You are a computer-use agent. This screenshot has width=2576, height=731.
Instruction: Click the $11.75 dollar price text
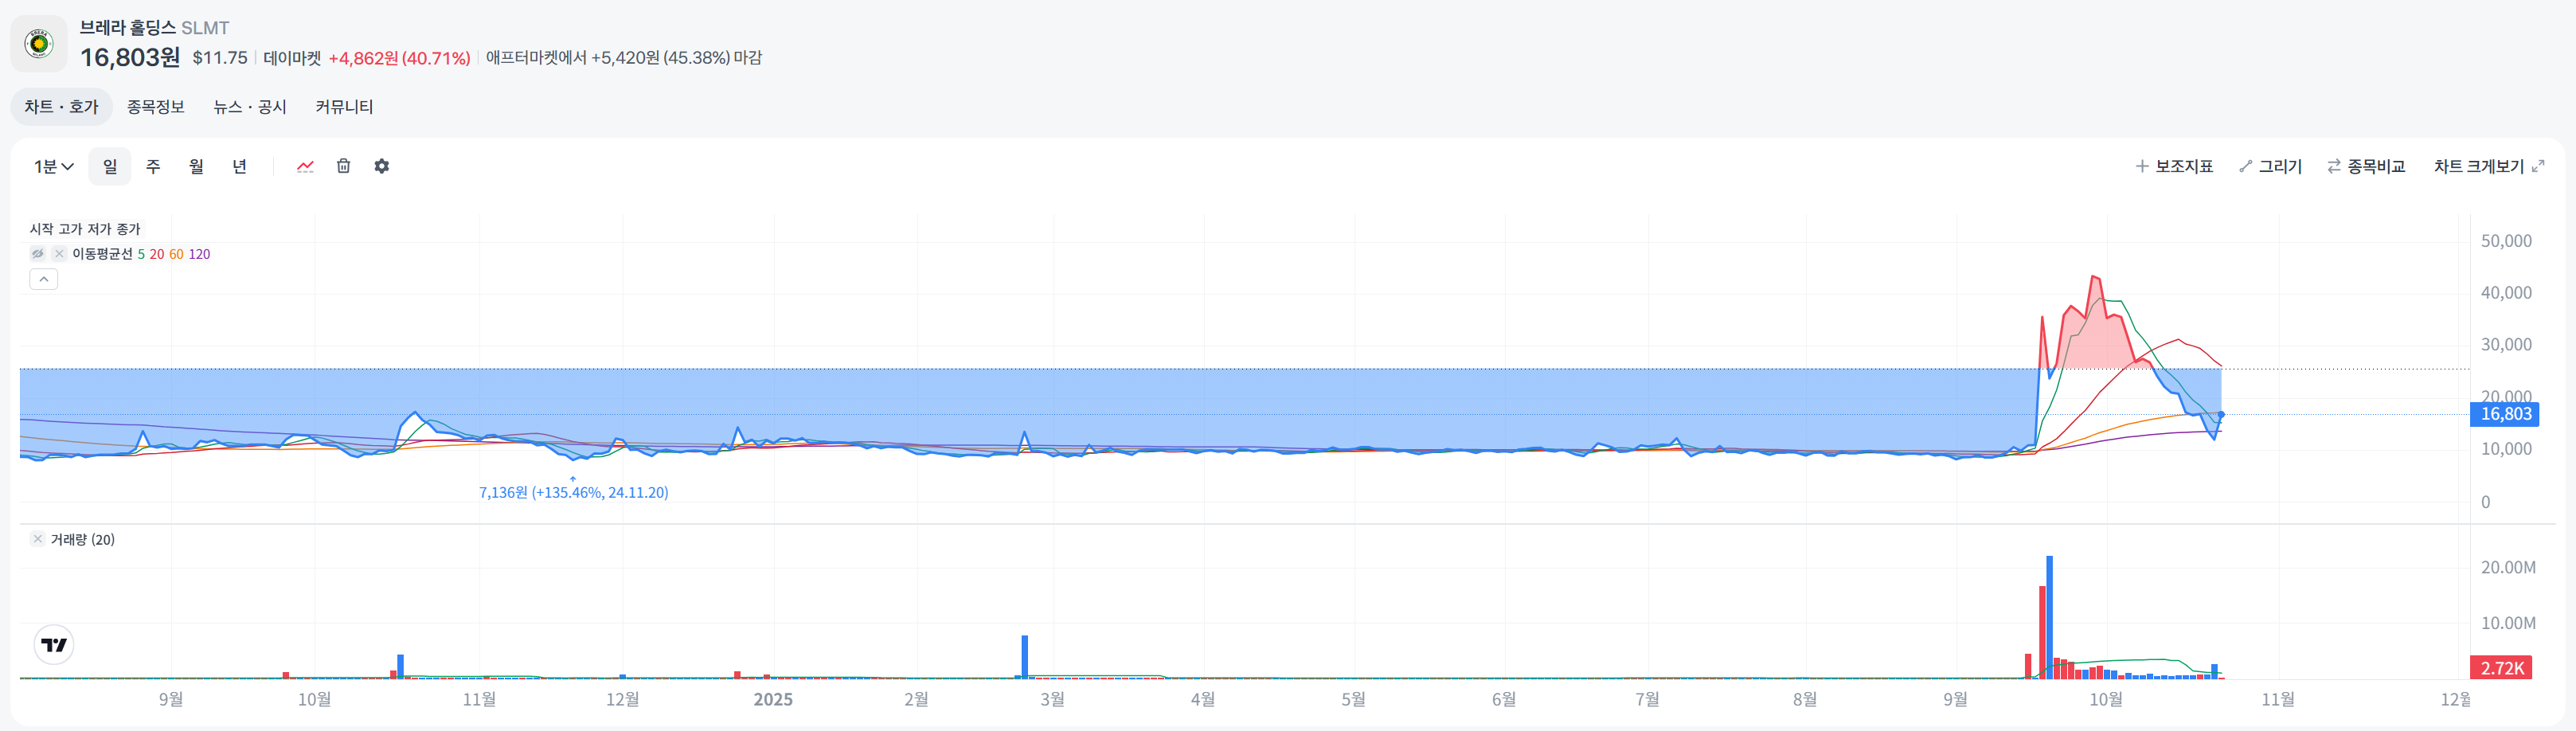pyautogui.click(x=220, y=58)
